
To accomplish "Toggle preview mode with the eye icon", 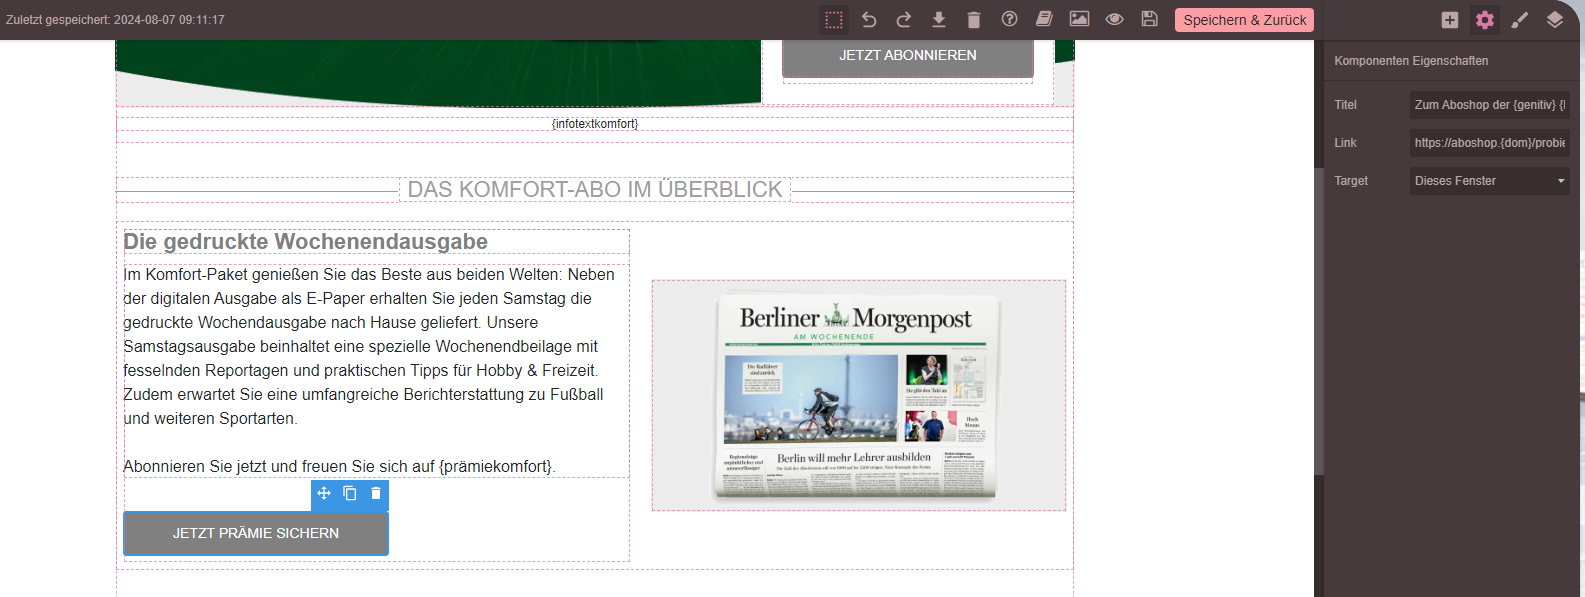I will (1114, 20).
